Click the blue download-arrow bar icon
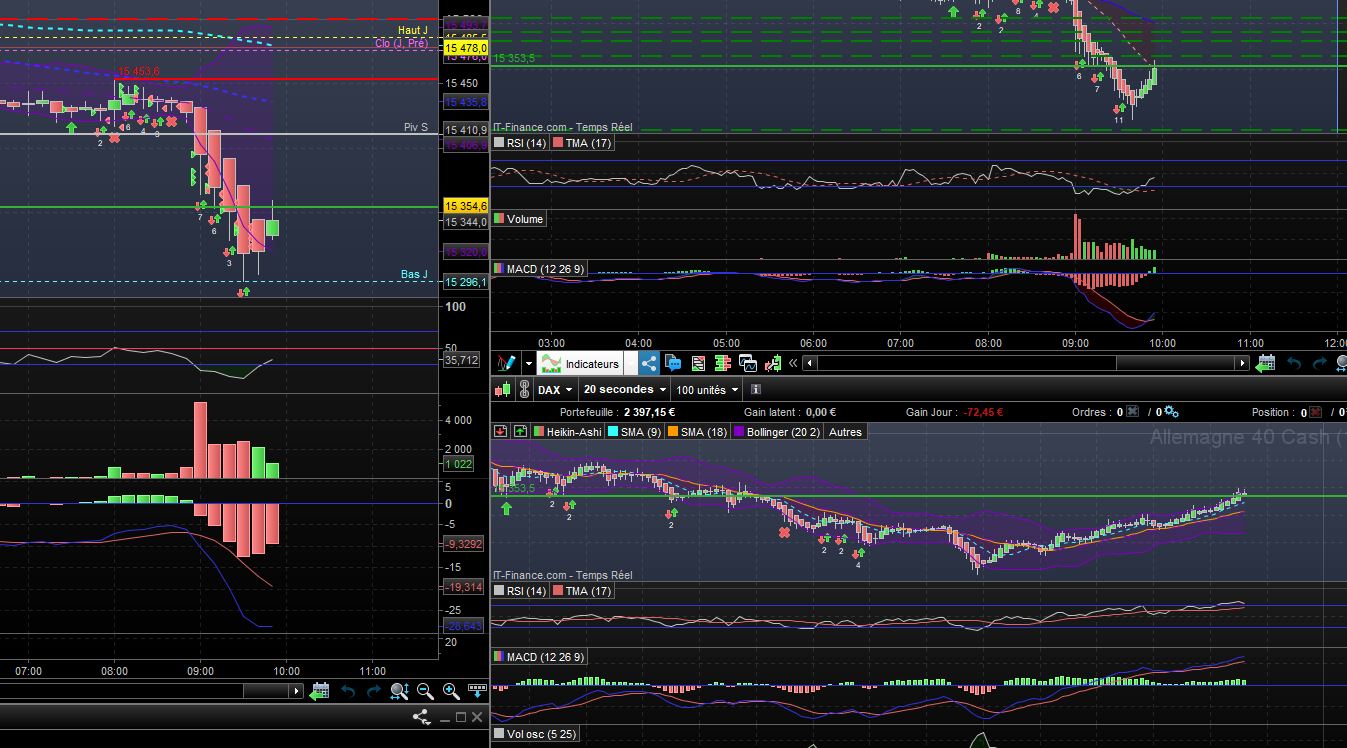 (477, 690)
